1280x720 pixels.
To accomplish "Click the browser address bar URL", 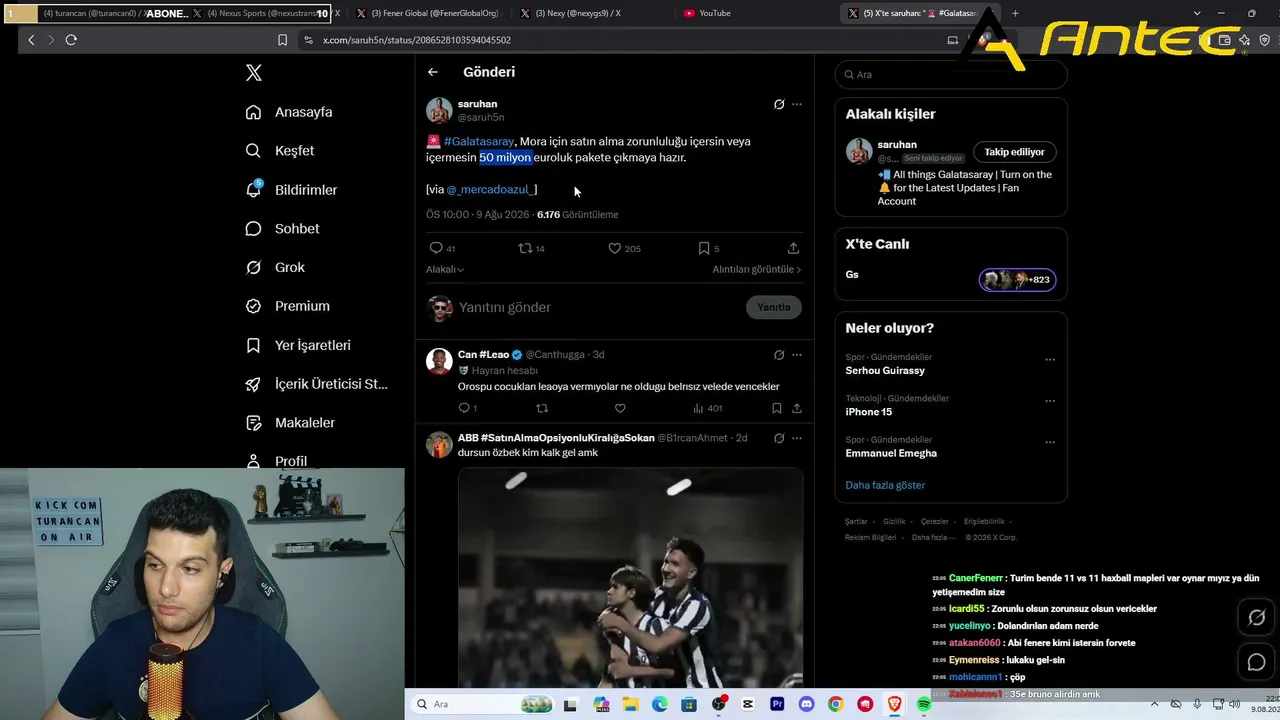I will 417,40.
